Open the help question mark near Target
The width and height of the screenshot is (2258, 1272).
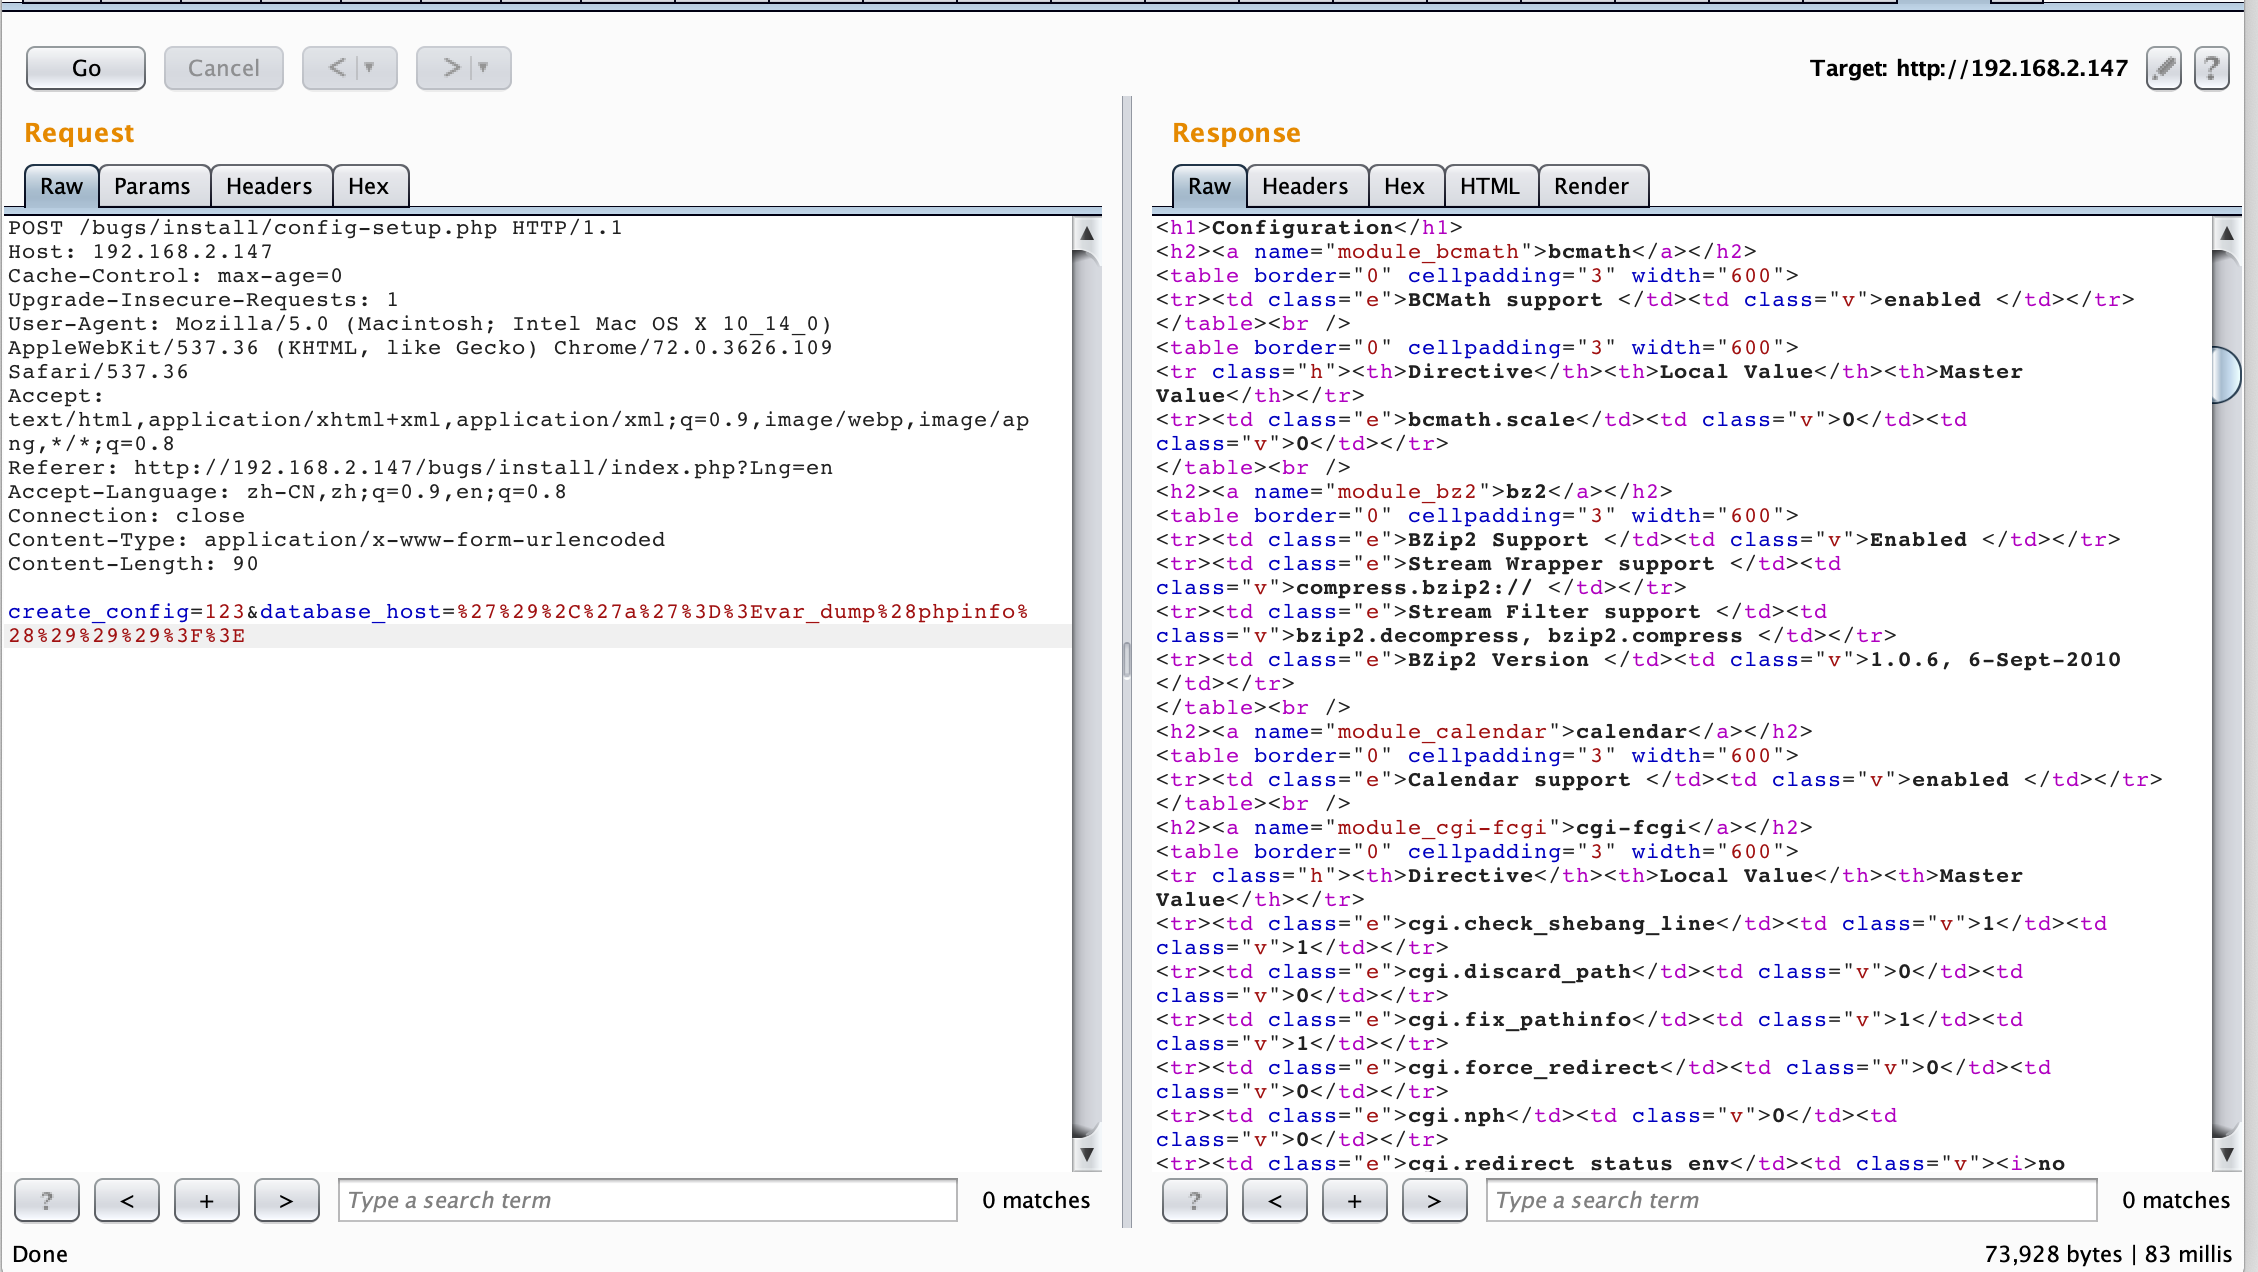[x=2211, y=68]
